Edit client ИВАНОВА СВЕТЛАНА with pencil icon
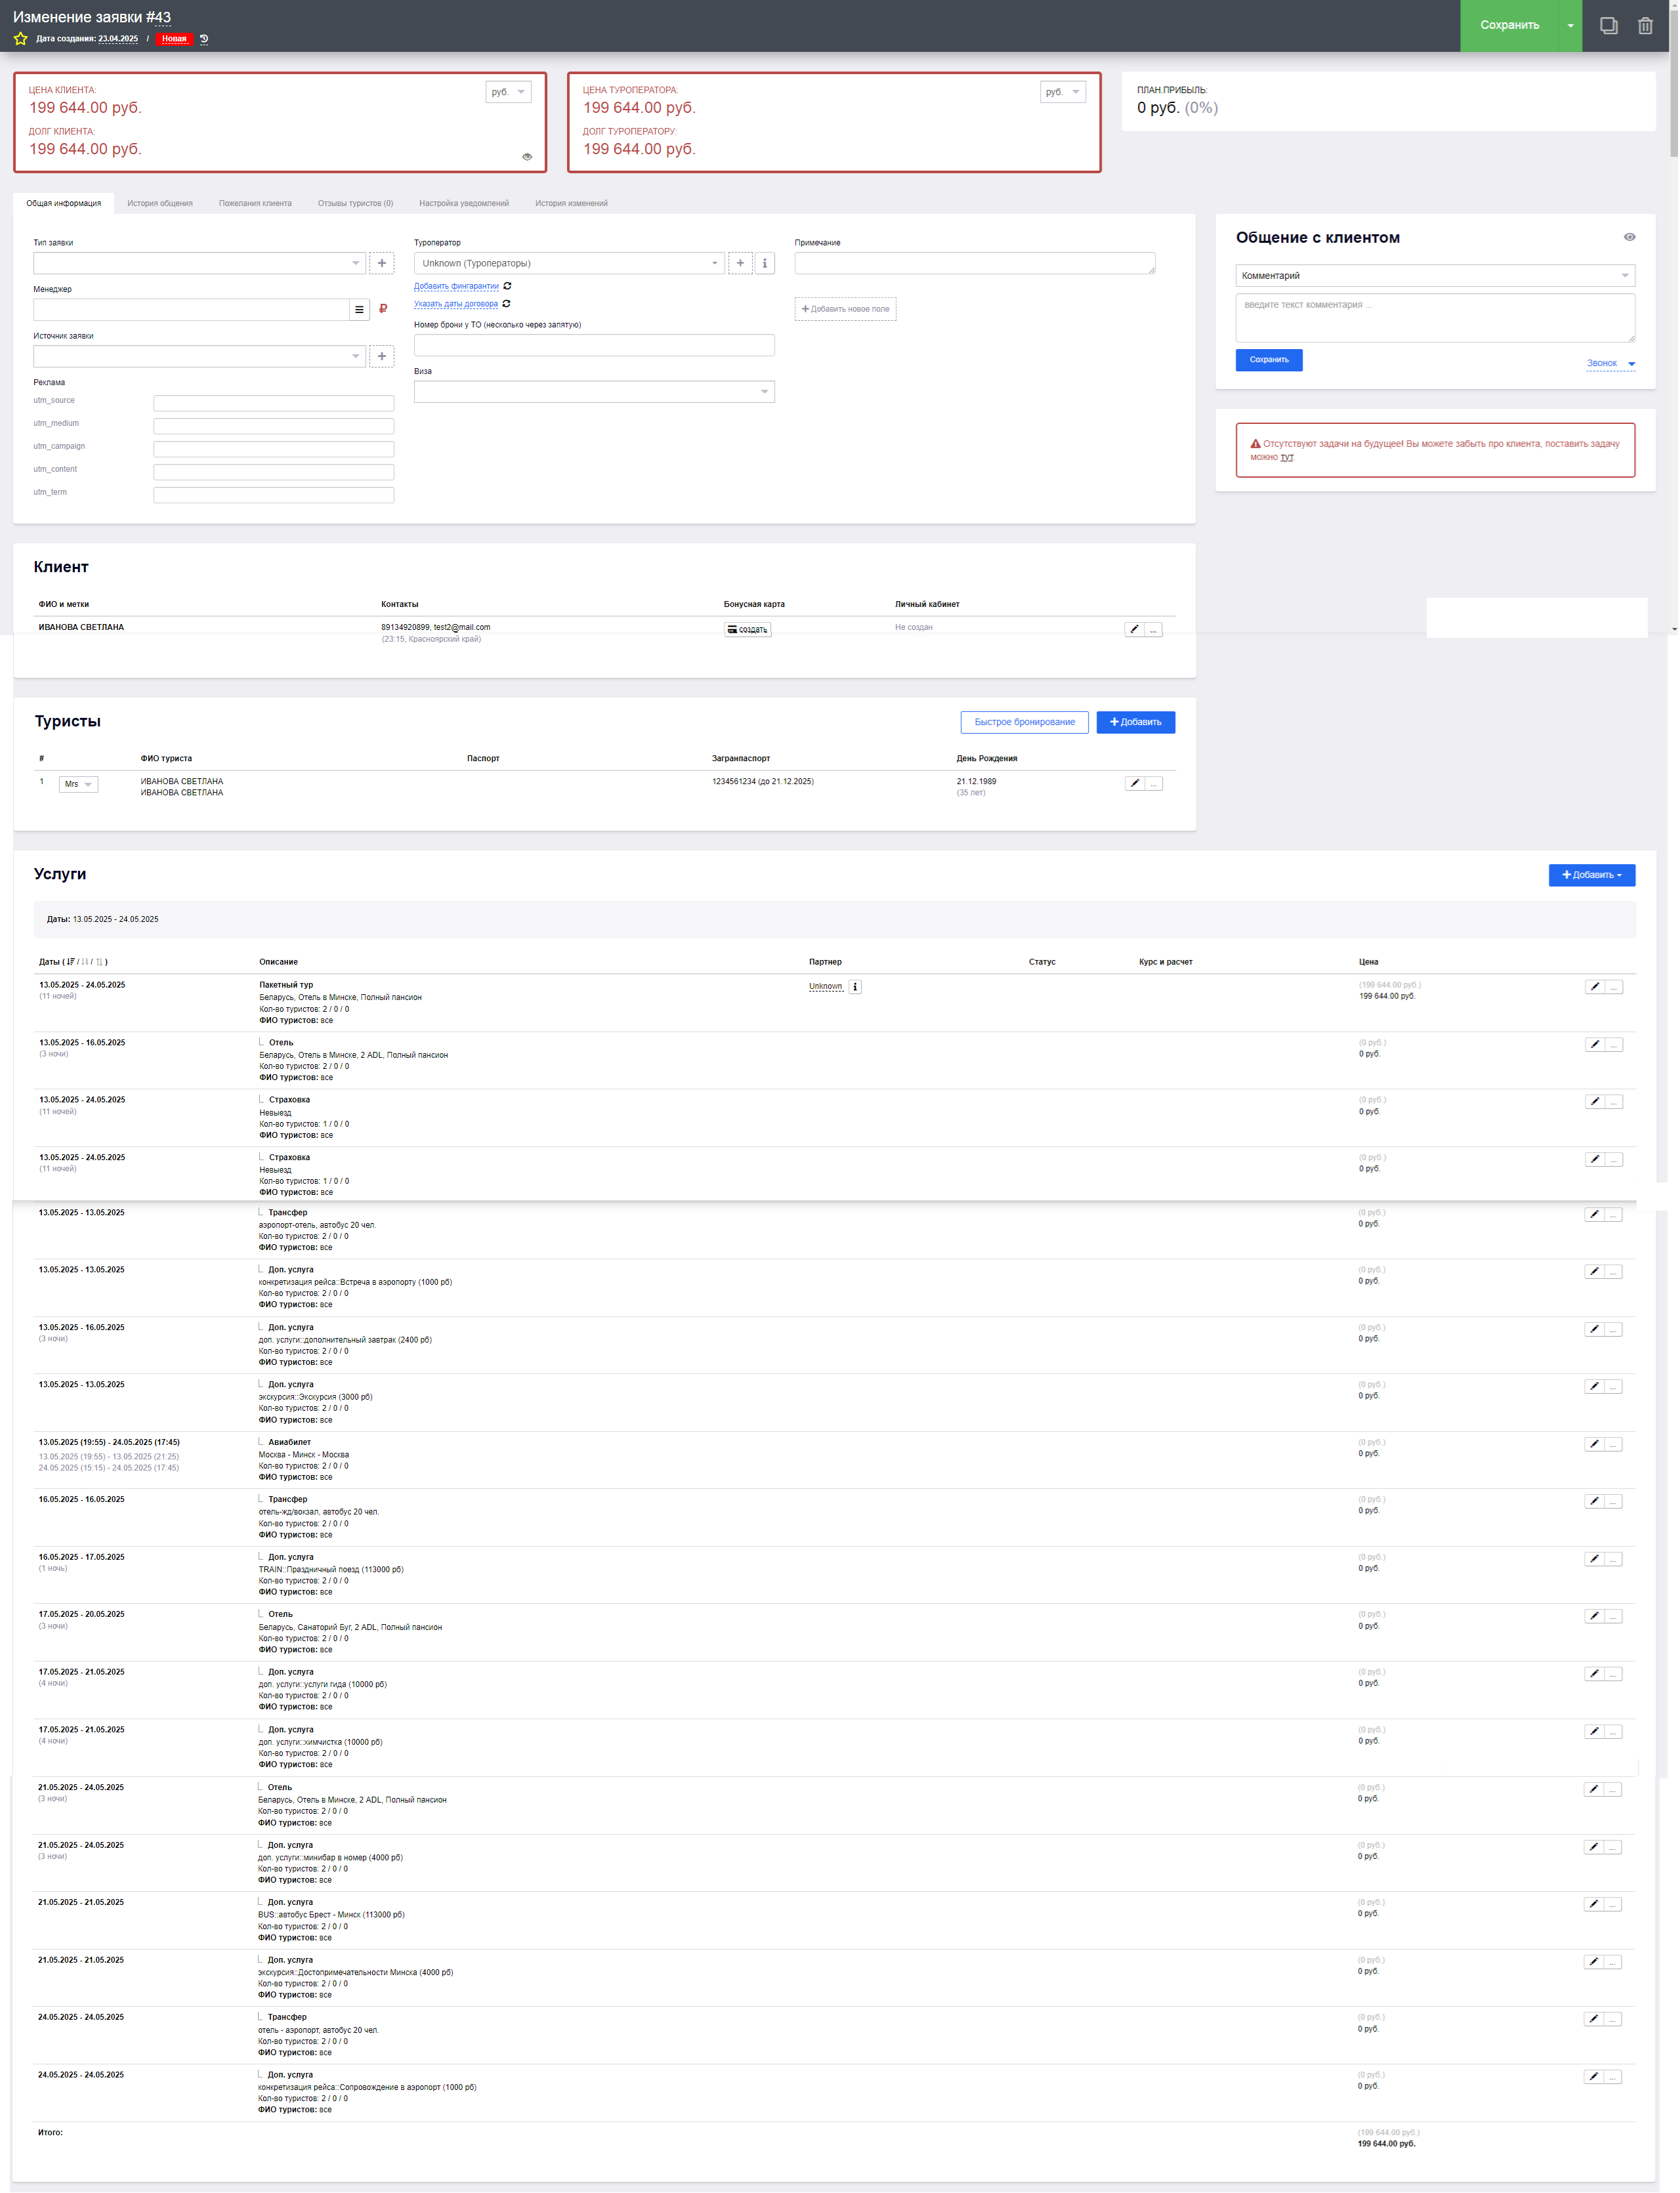The width and height of the screenshot is (1680, 2193). [x=1133, y=629]
